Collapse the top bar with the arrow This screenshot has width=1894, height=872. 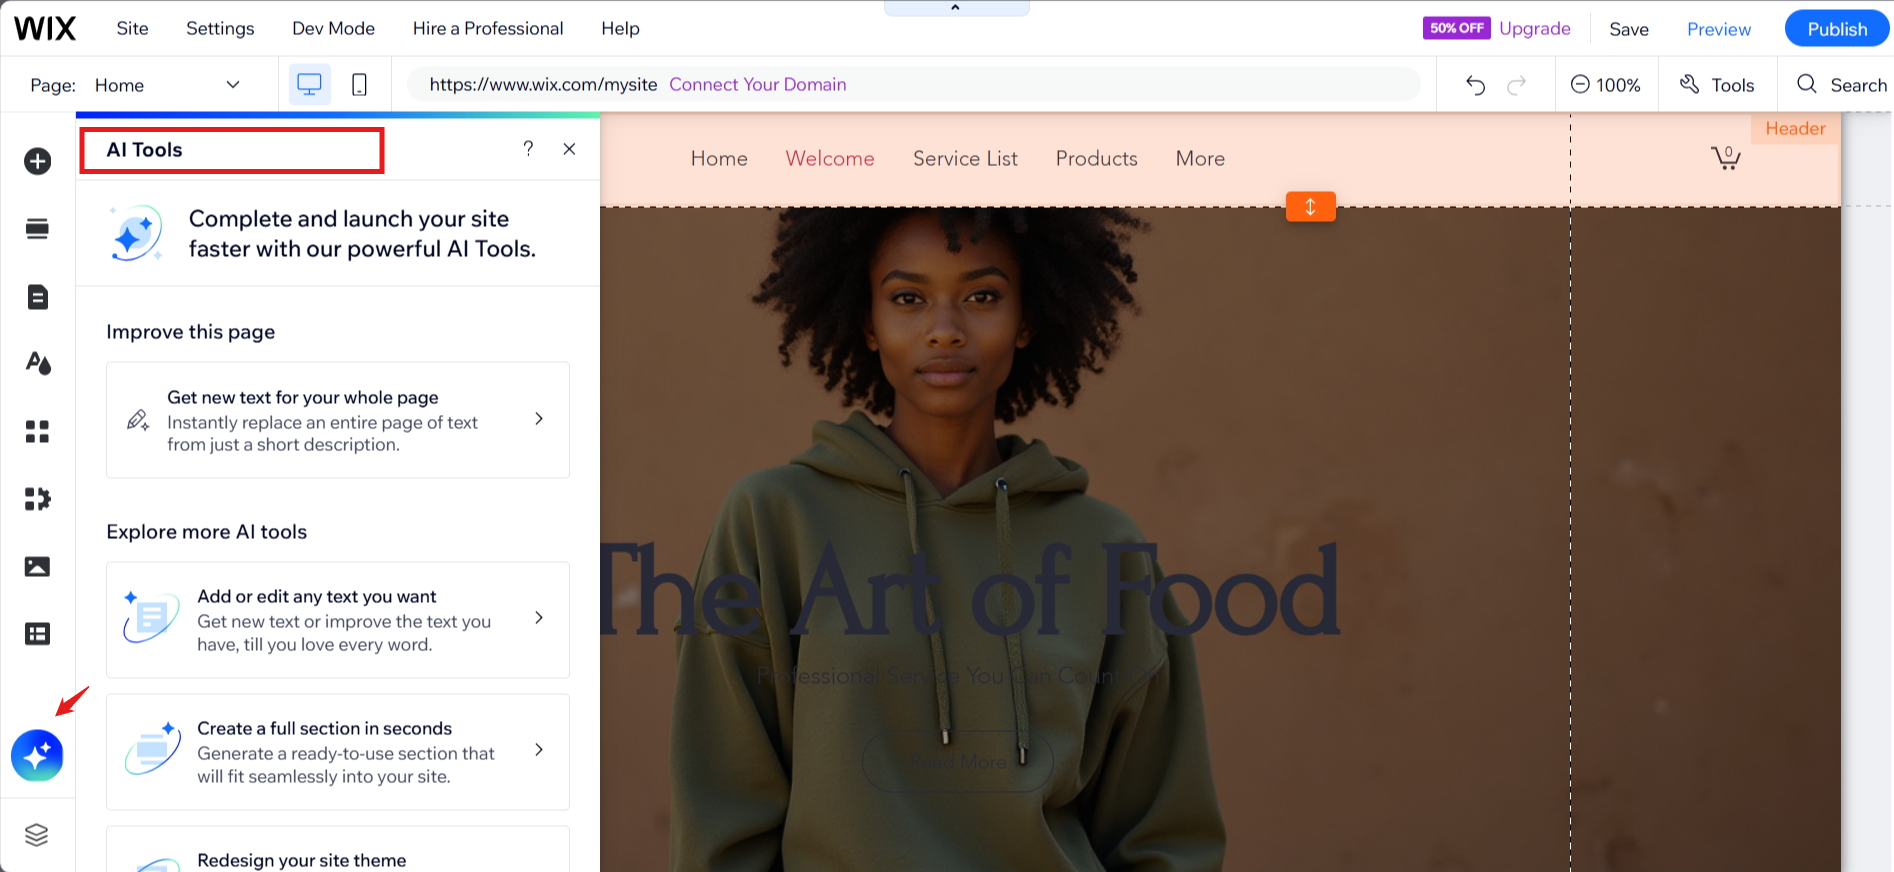tap(956, 8)
